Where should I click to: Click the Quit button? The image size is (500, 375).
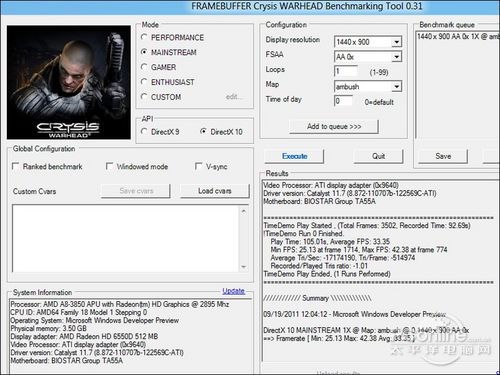[x=378, y=156]
